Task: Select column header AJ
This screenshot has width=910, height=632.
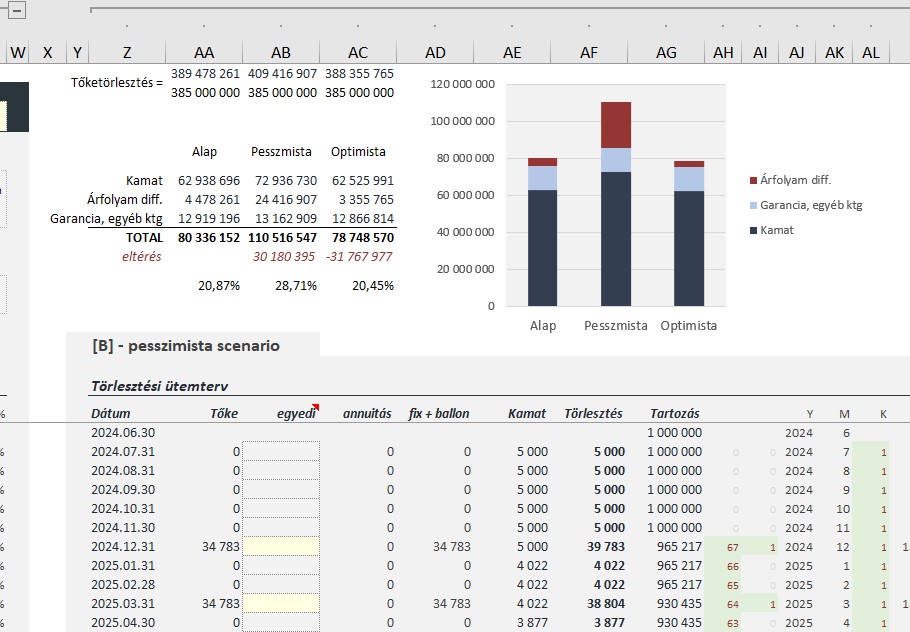Action: 797,52
